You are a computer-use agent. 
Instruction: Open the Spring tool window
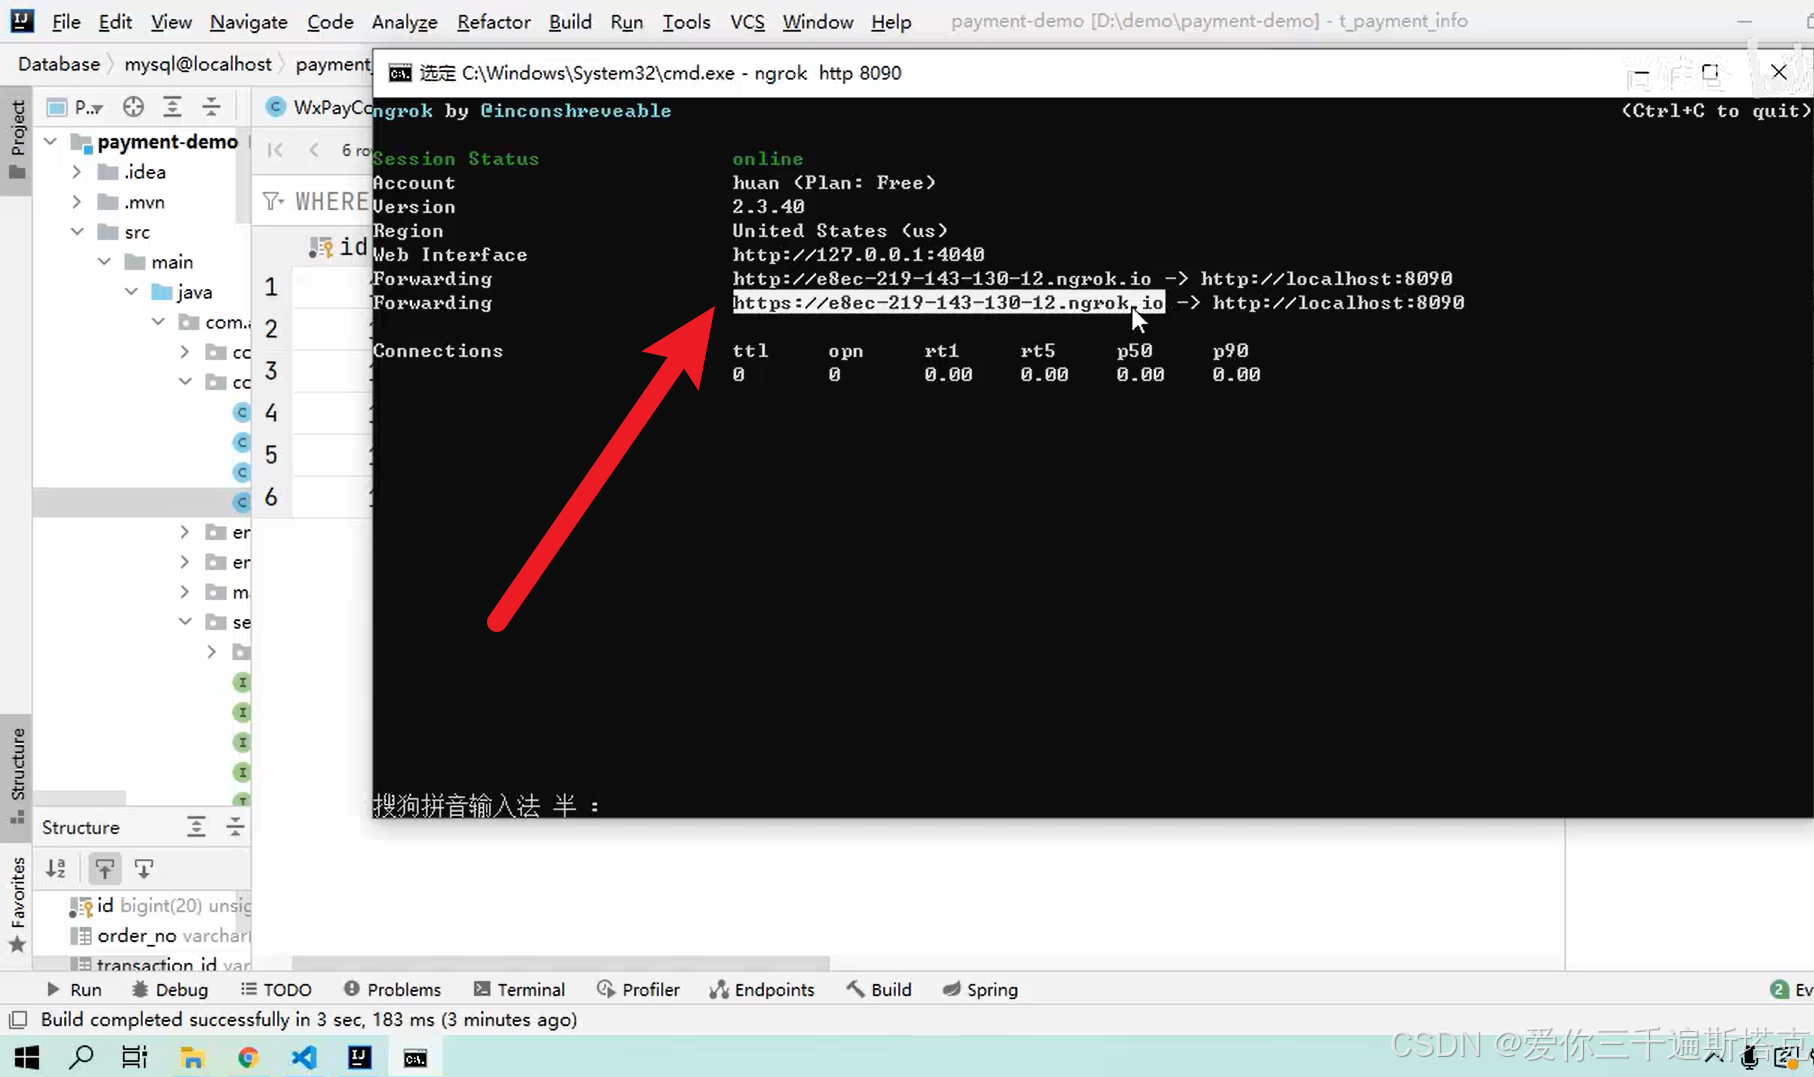pyautogui.click(x=980, y=990)
